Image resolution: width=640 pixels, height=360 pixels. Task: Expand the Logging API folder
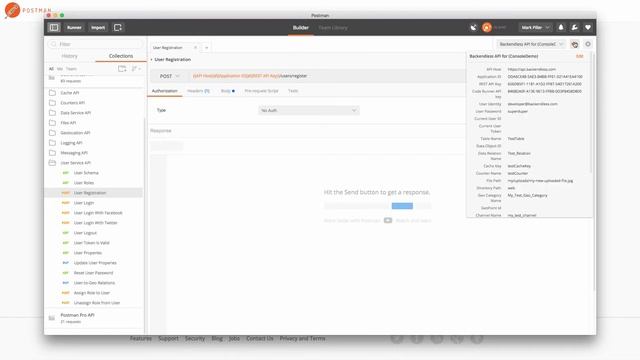coord(71,143)
